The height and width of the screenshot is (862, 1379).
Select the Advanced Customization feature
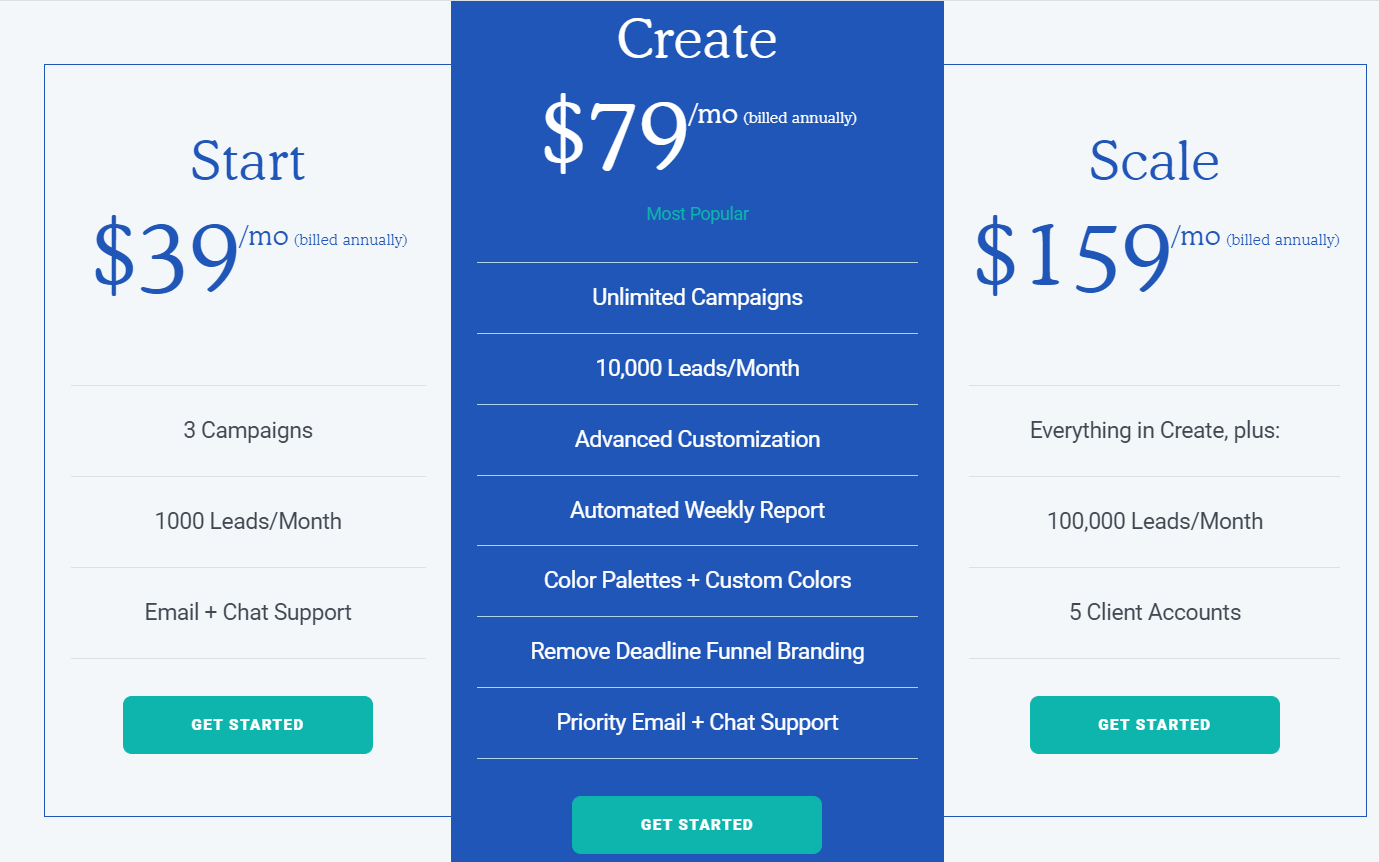697,439
